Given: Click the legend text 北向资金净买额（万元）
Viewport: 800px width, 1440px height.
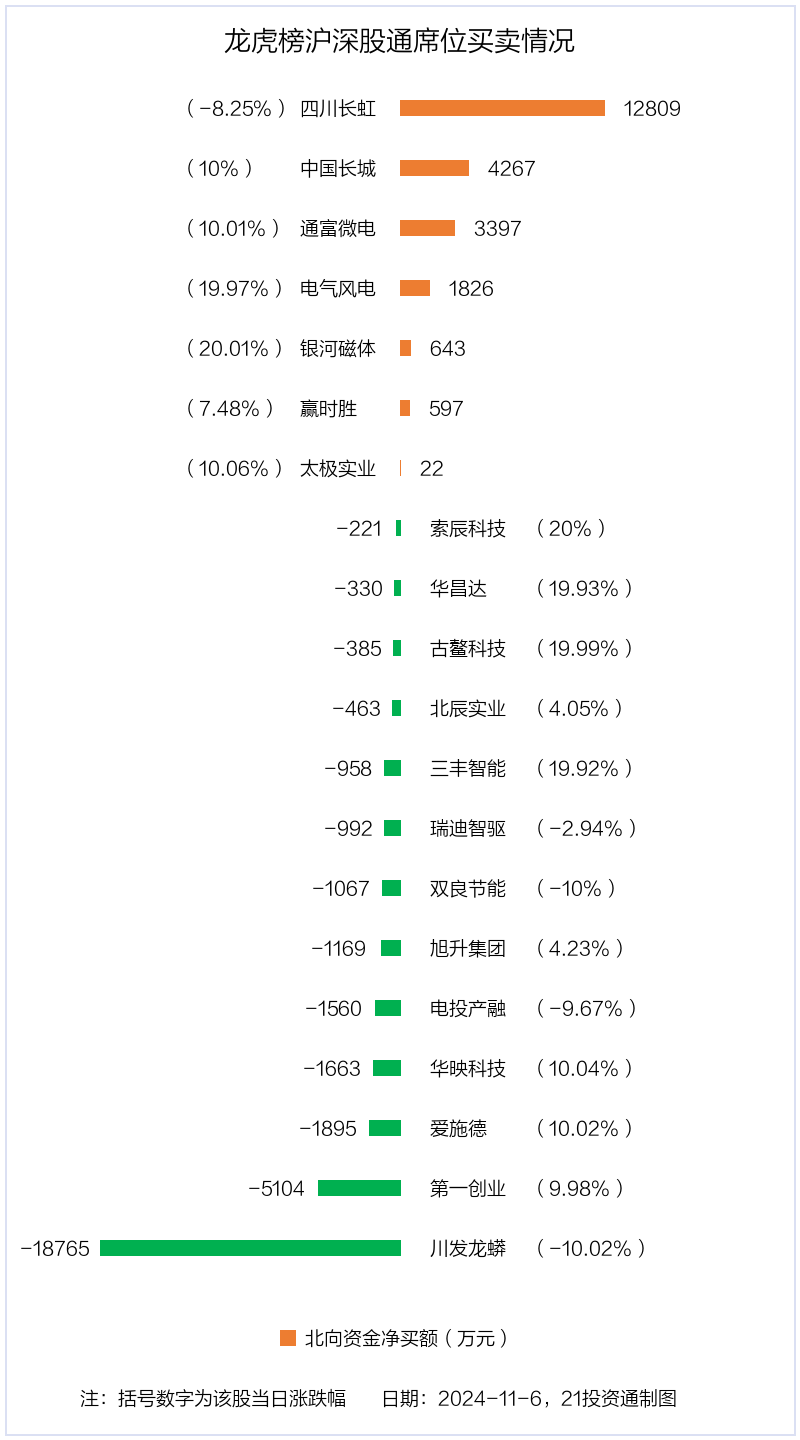Looking at the screenshot, I should click(407, 1339).
